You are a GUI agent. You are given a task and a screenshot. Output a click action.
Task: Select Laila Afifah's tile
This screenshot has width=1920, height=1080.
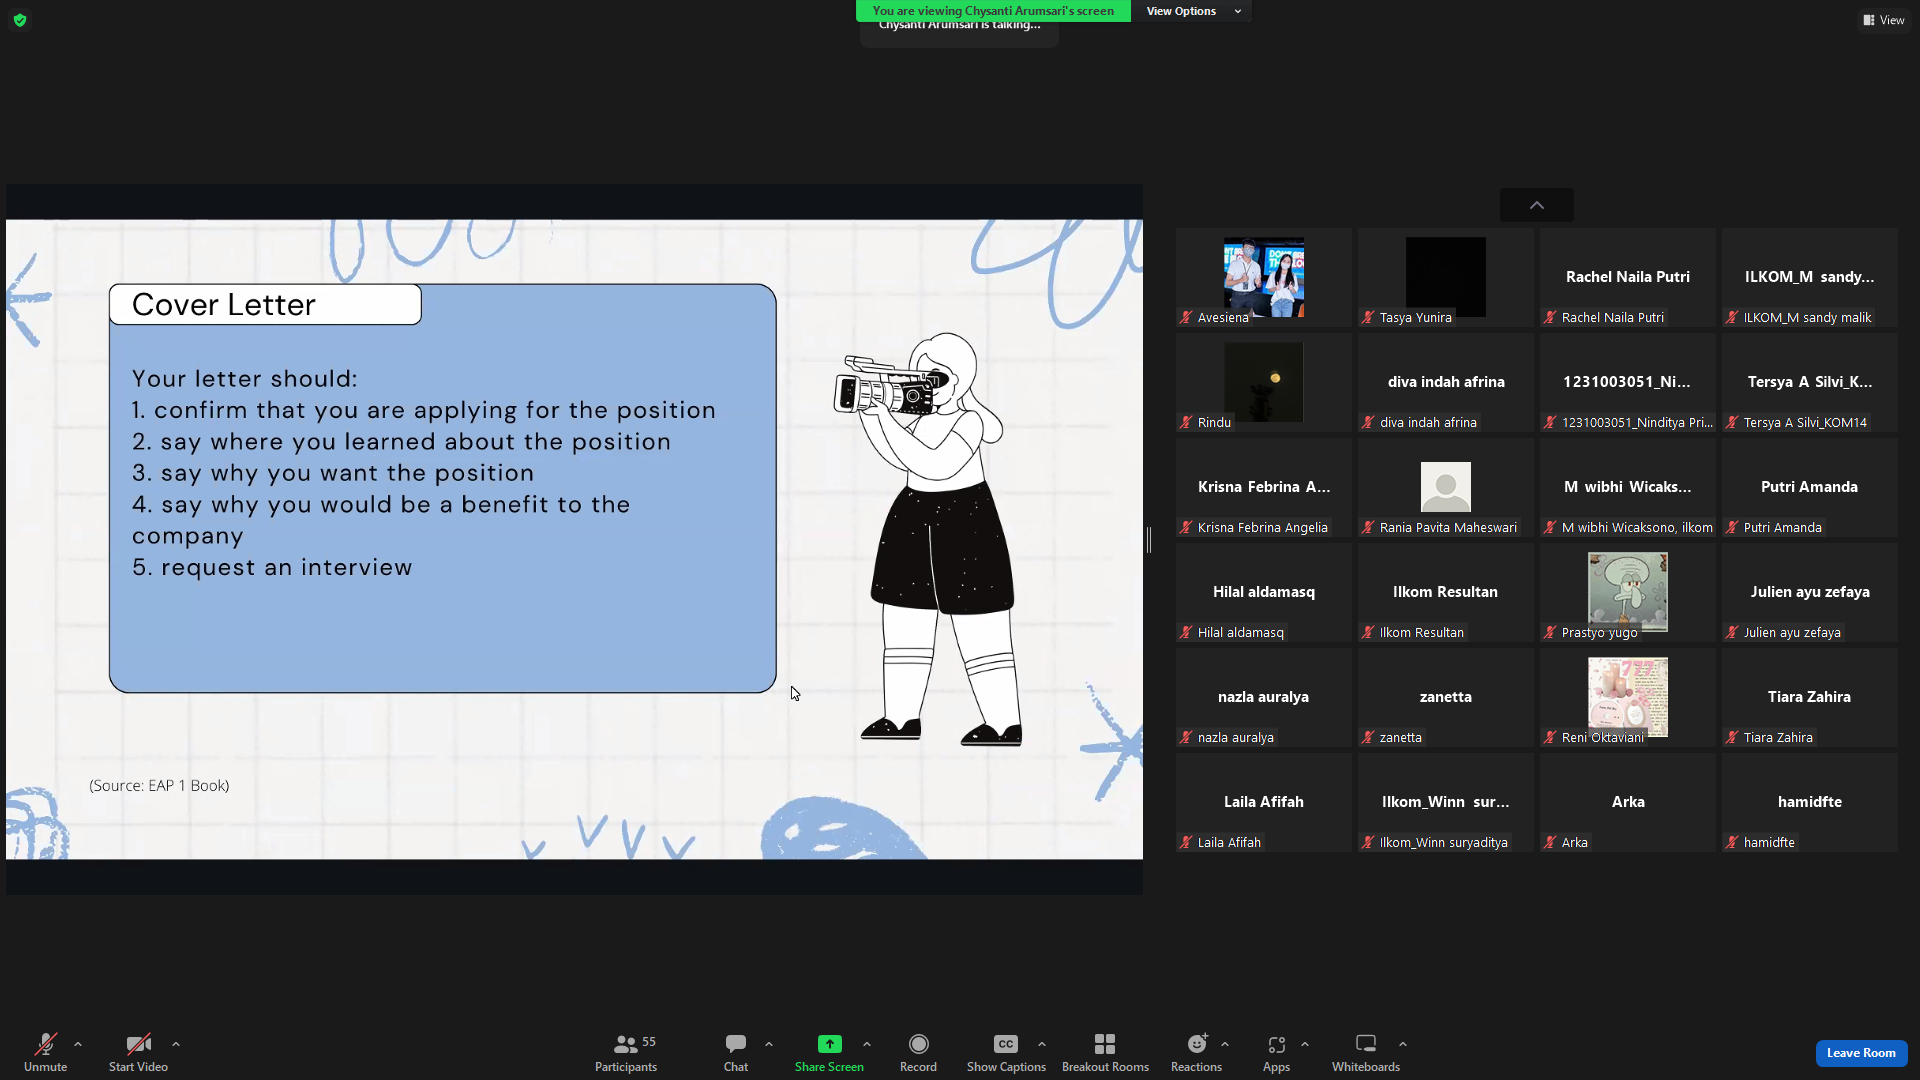1264,802
